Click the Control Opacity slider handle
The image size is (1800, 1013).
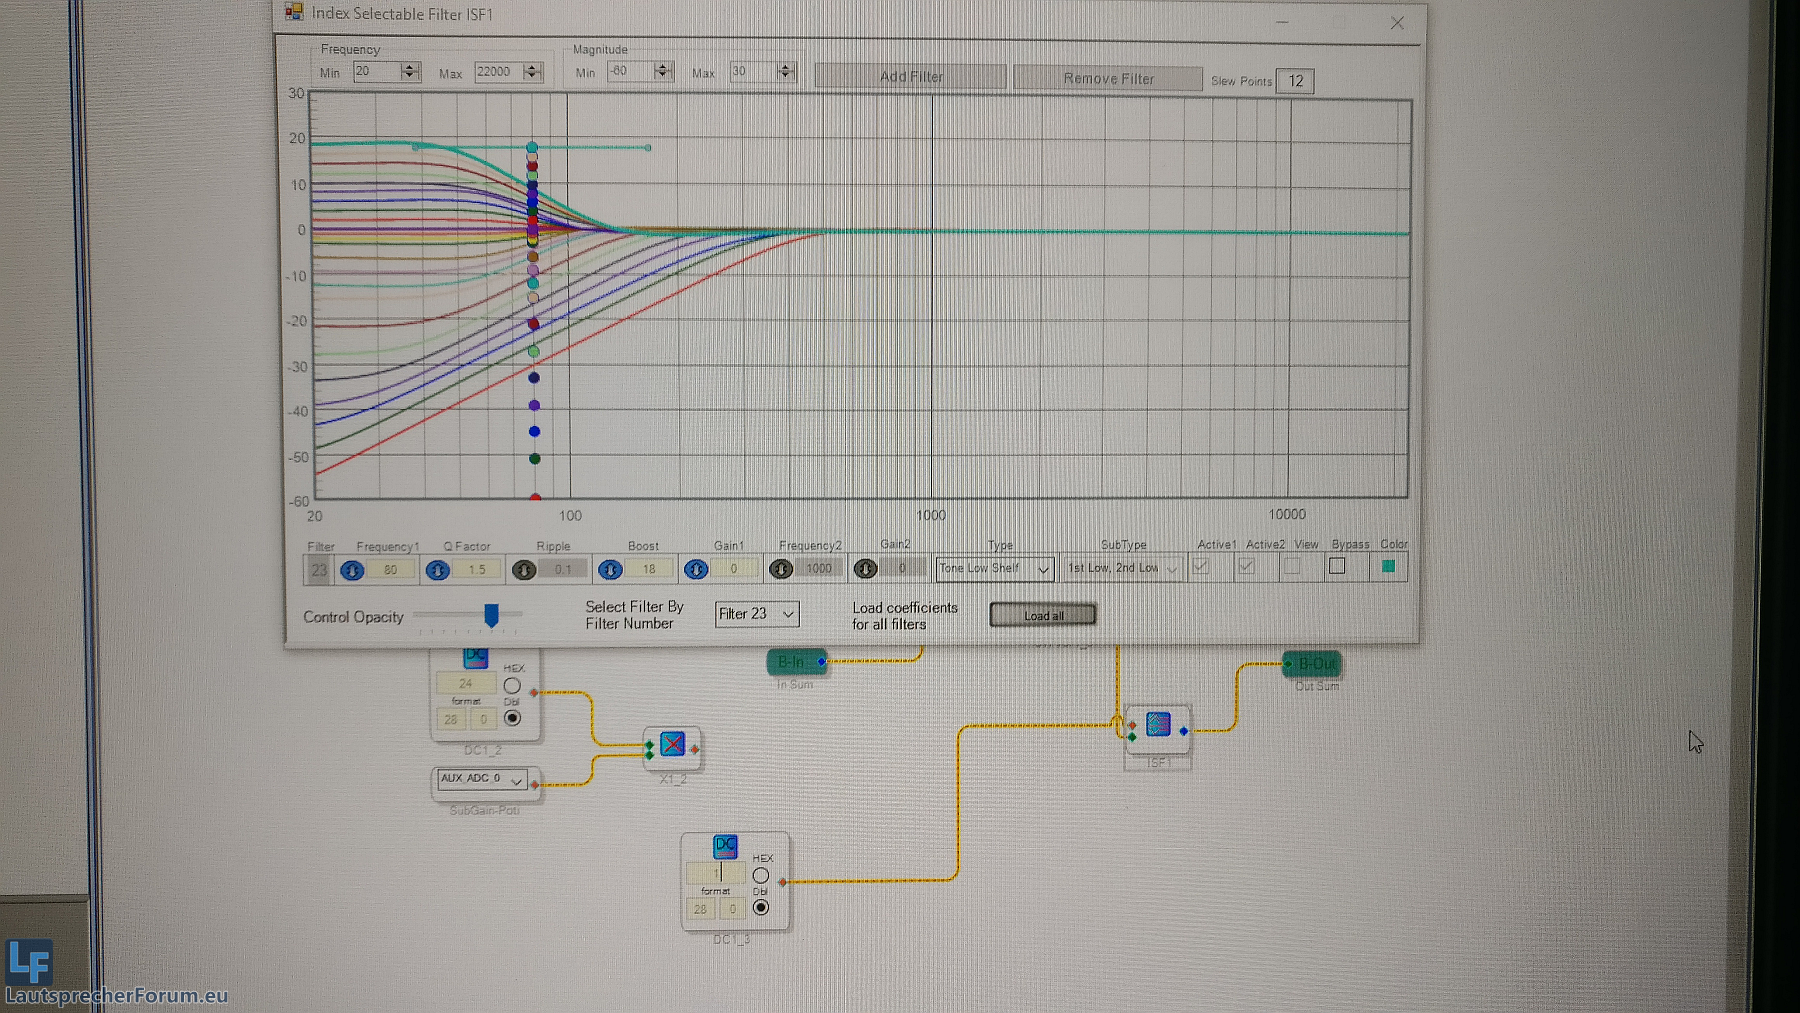pyautogui.click(x=491, y=615)
